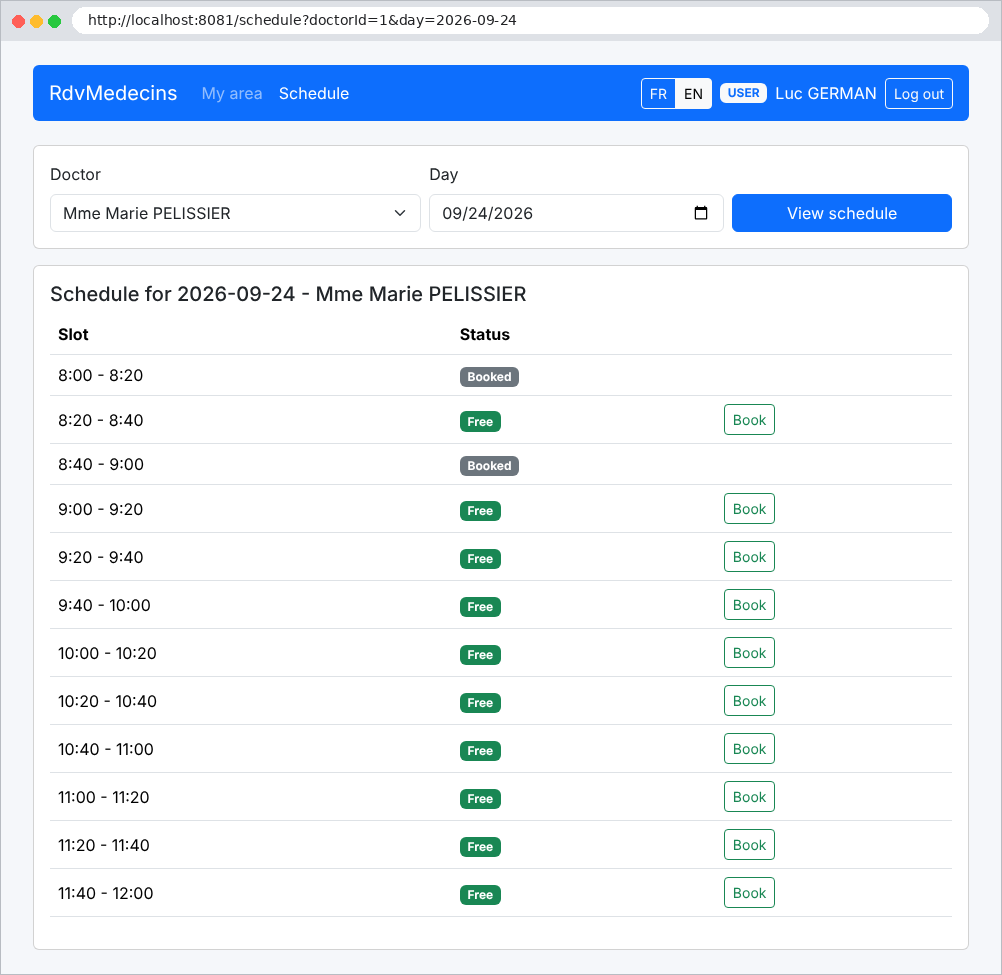Go to RdvMedecins home brand link

[113, 93]
